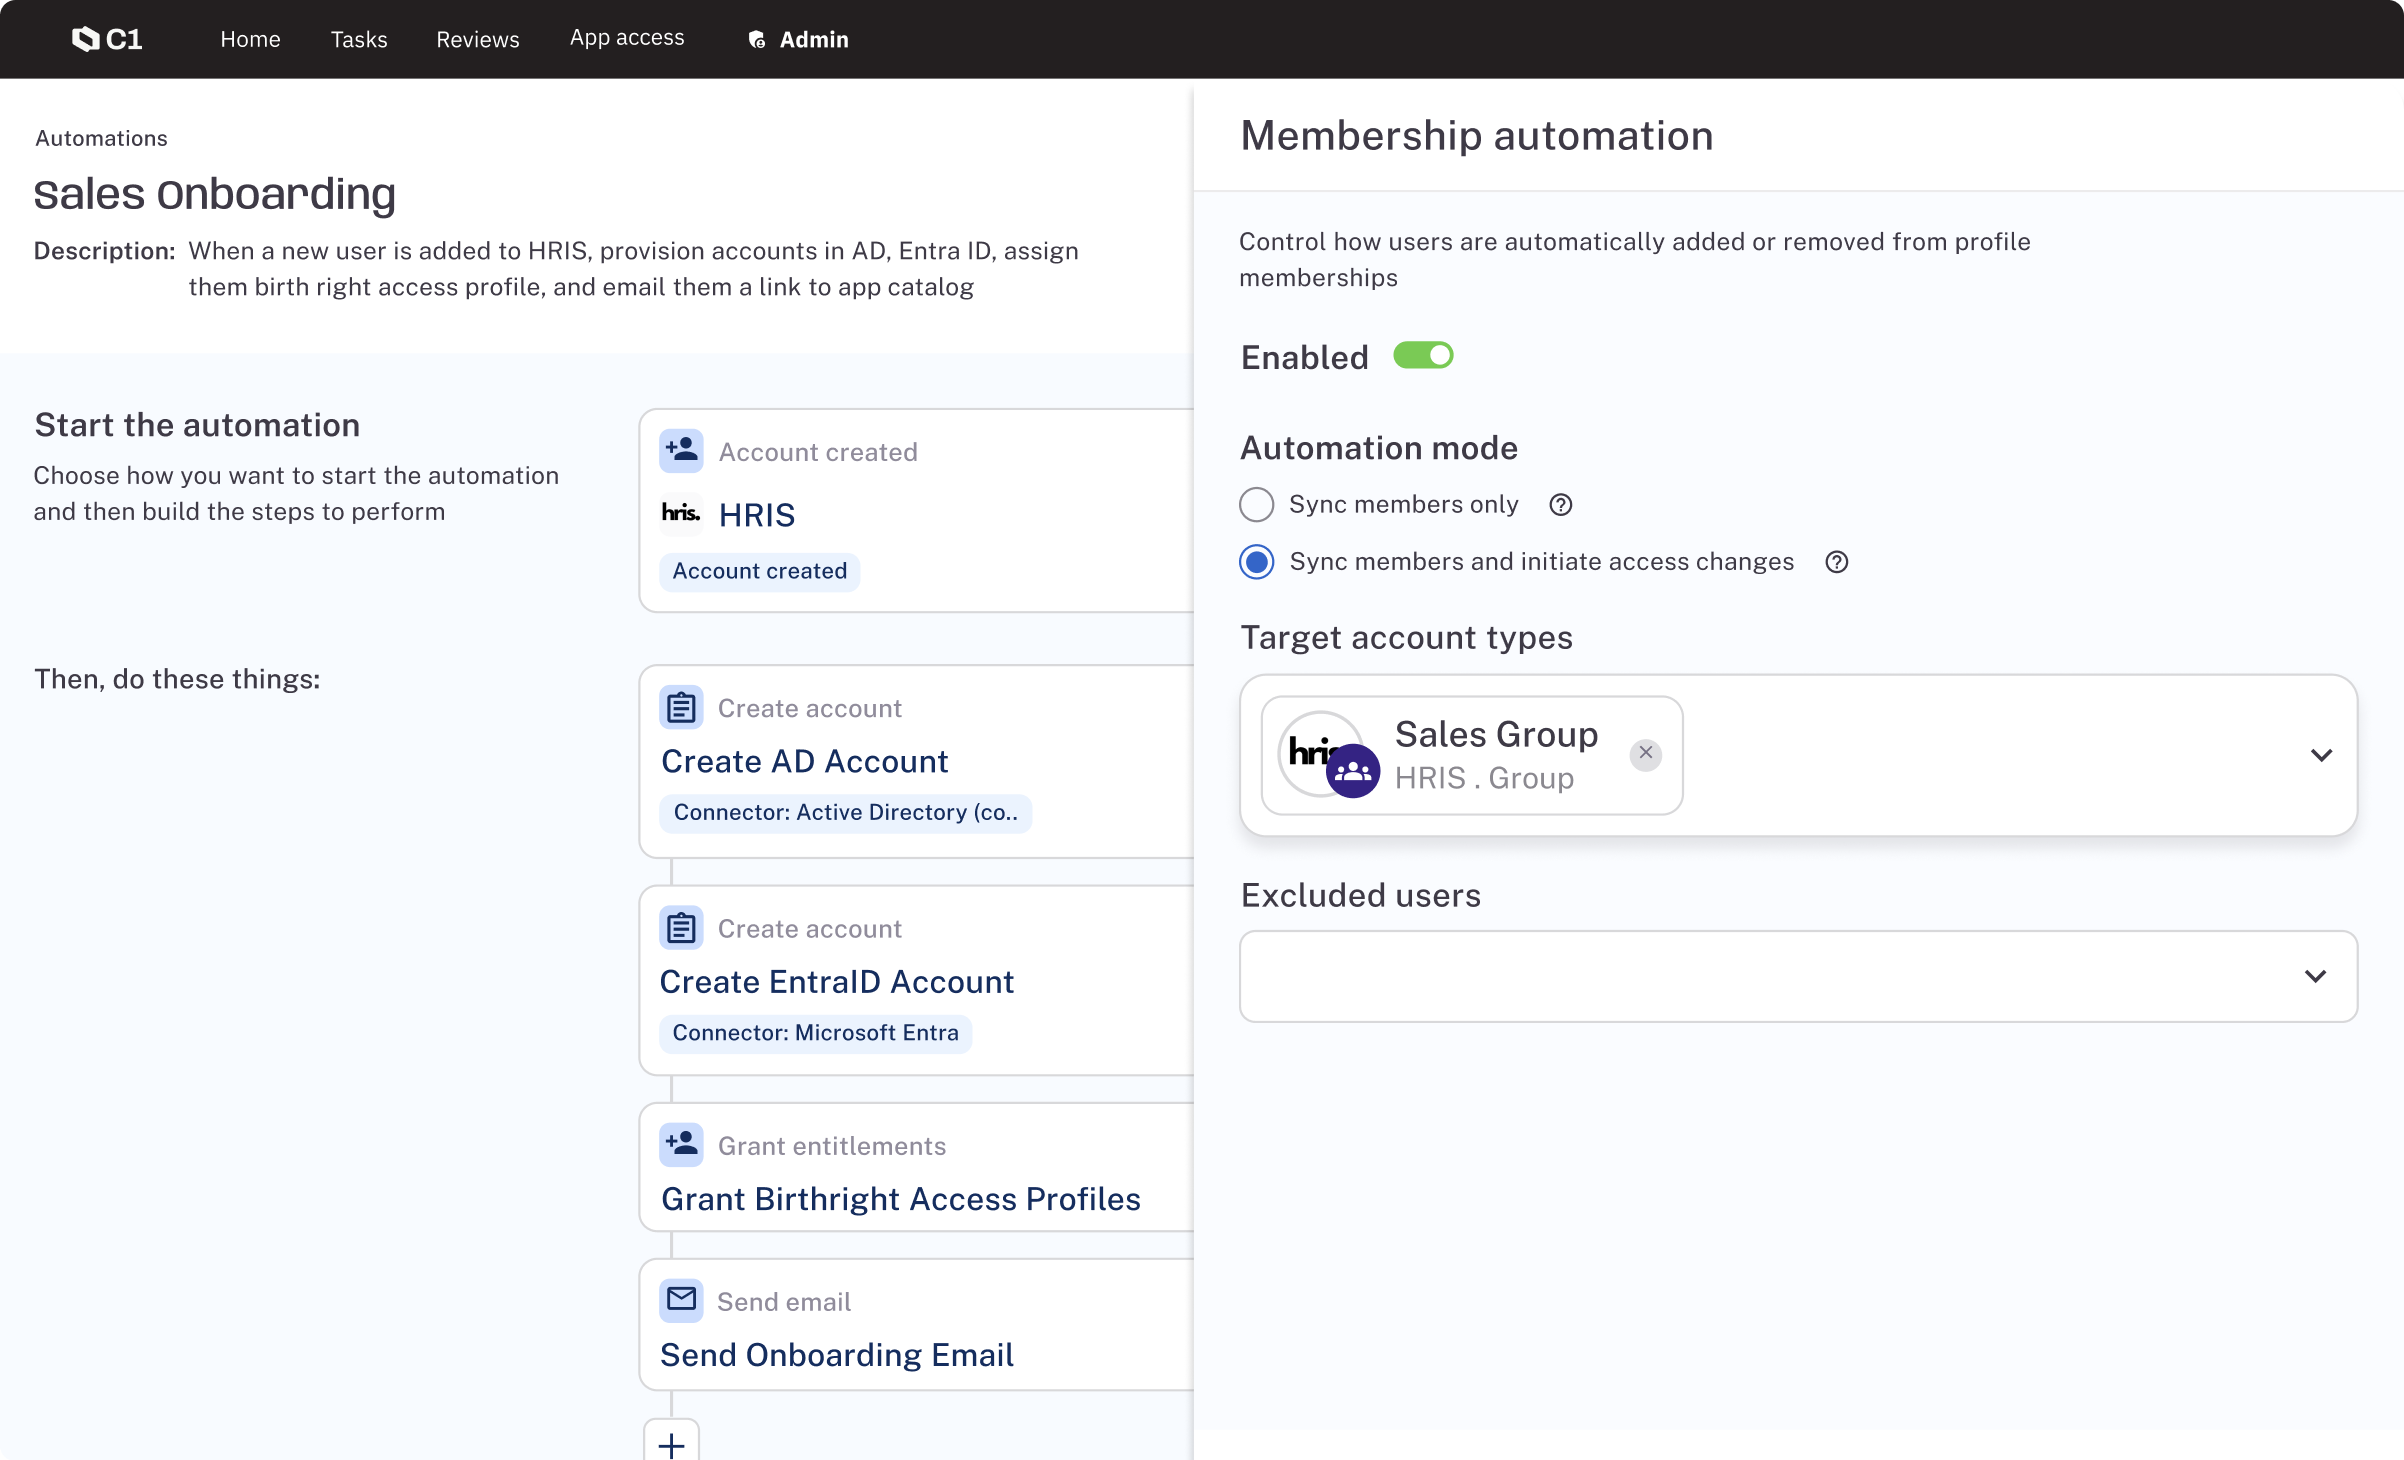Viewport: 2404px width, 1460px height.
Task: Click the Account created person icon
Action: pos(681,451)
